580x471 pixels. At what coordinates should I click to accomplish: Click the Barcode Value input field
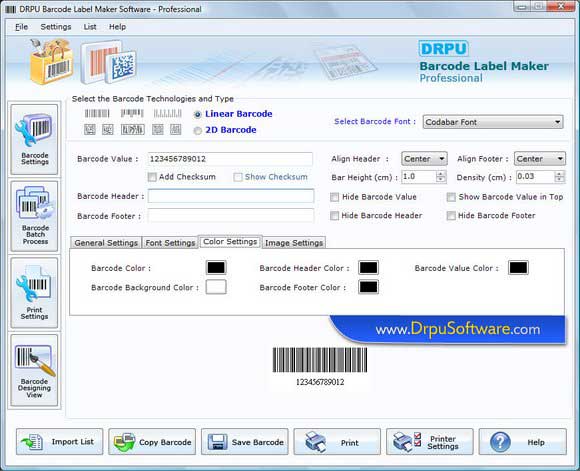click(230, 159)
